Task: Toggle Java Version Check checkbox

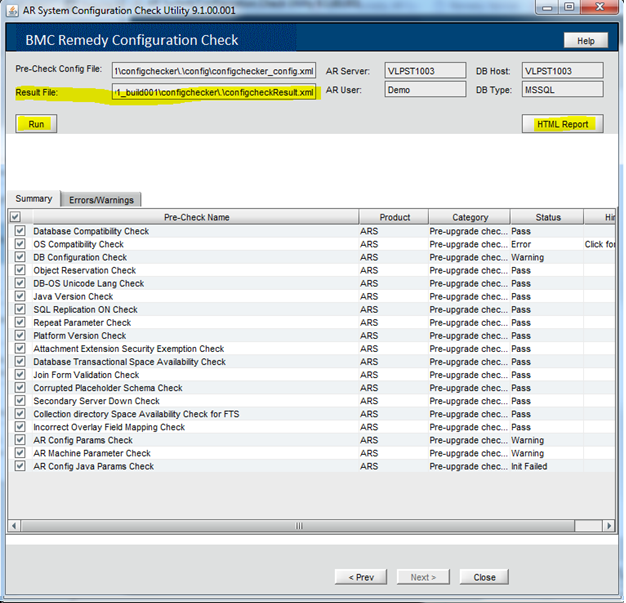Action: click(20, 296)
